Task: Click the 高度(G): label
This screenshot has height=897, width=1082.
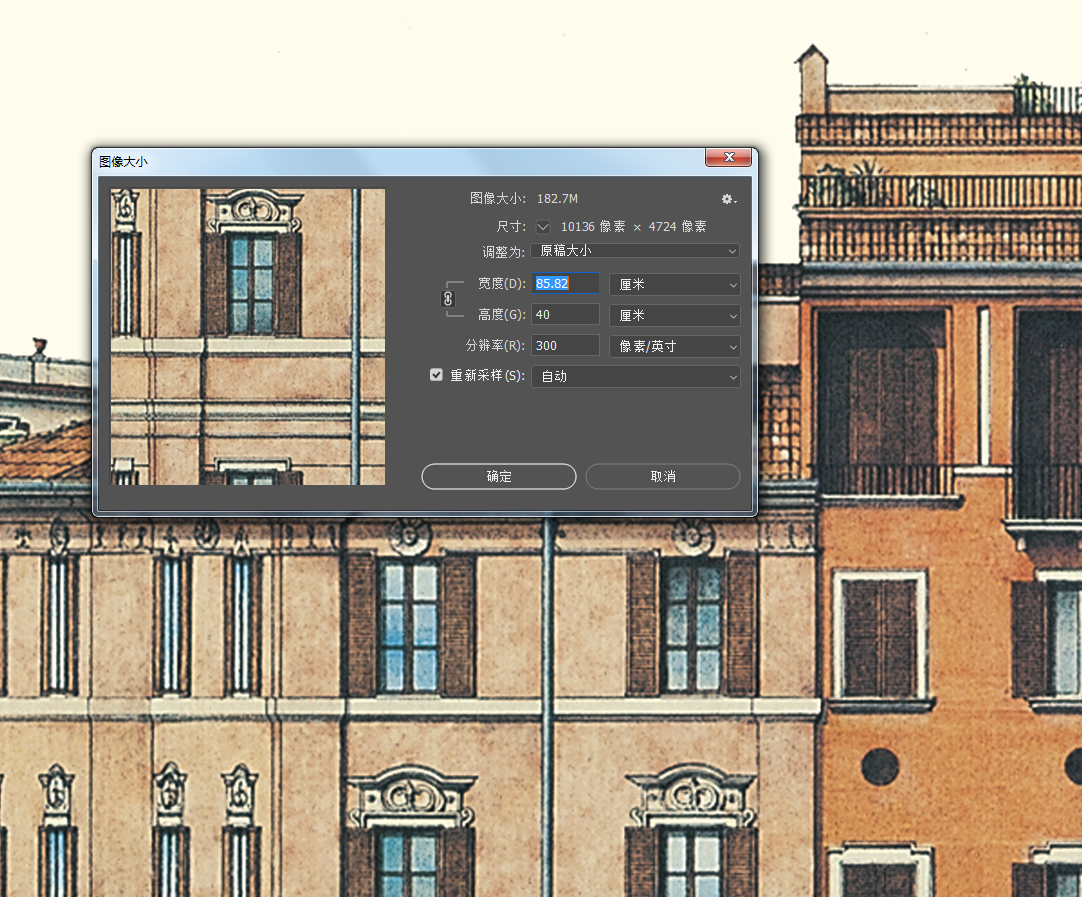Action: [502, 315]
